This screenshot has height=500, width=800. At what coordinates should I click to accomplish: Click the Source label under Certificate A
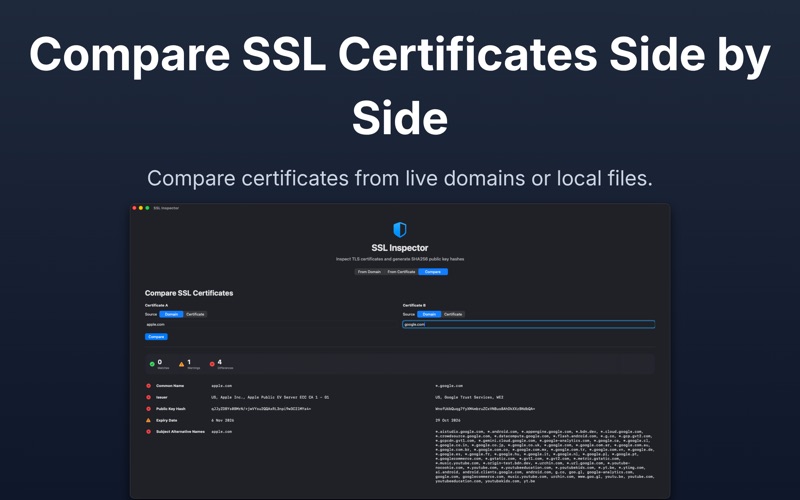151,314
